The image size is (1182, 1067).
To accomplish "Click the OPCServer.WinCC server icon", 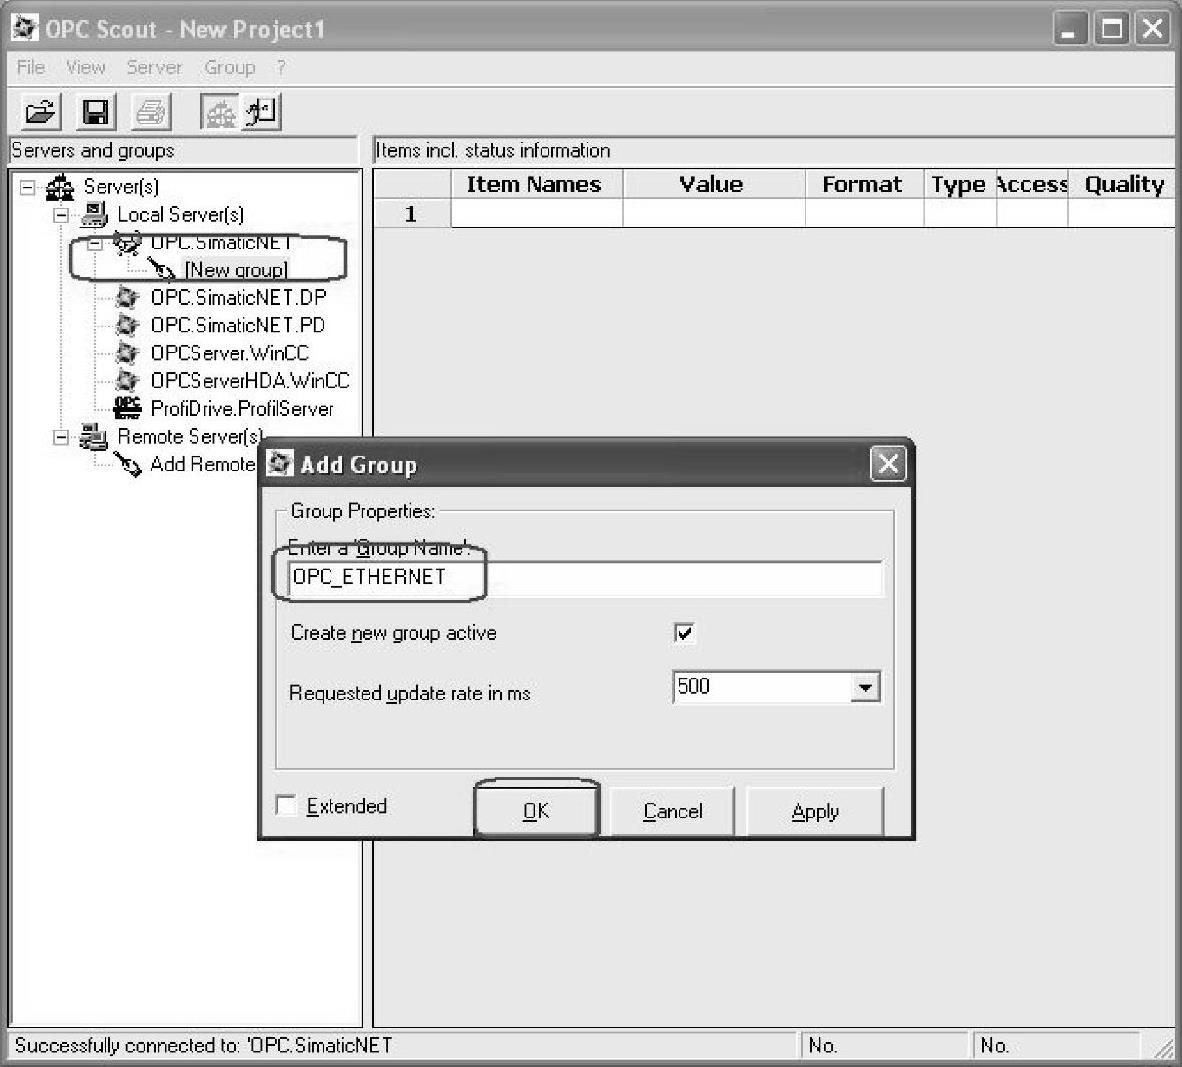I will click(127, 354).
